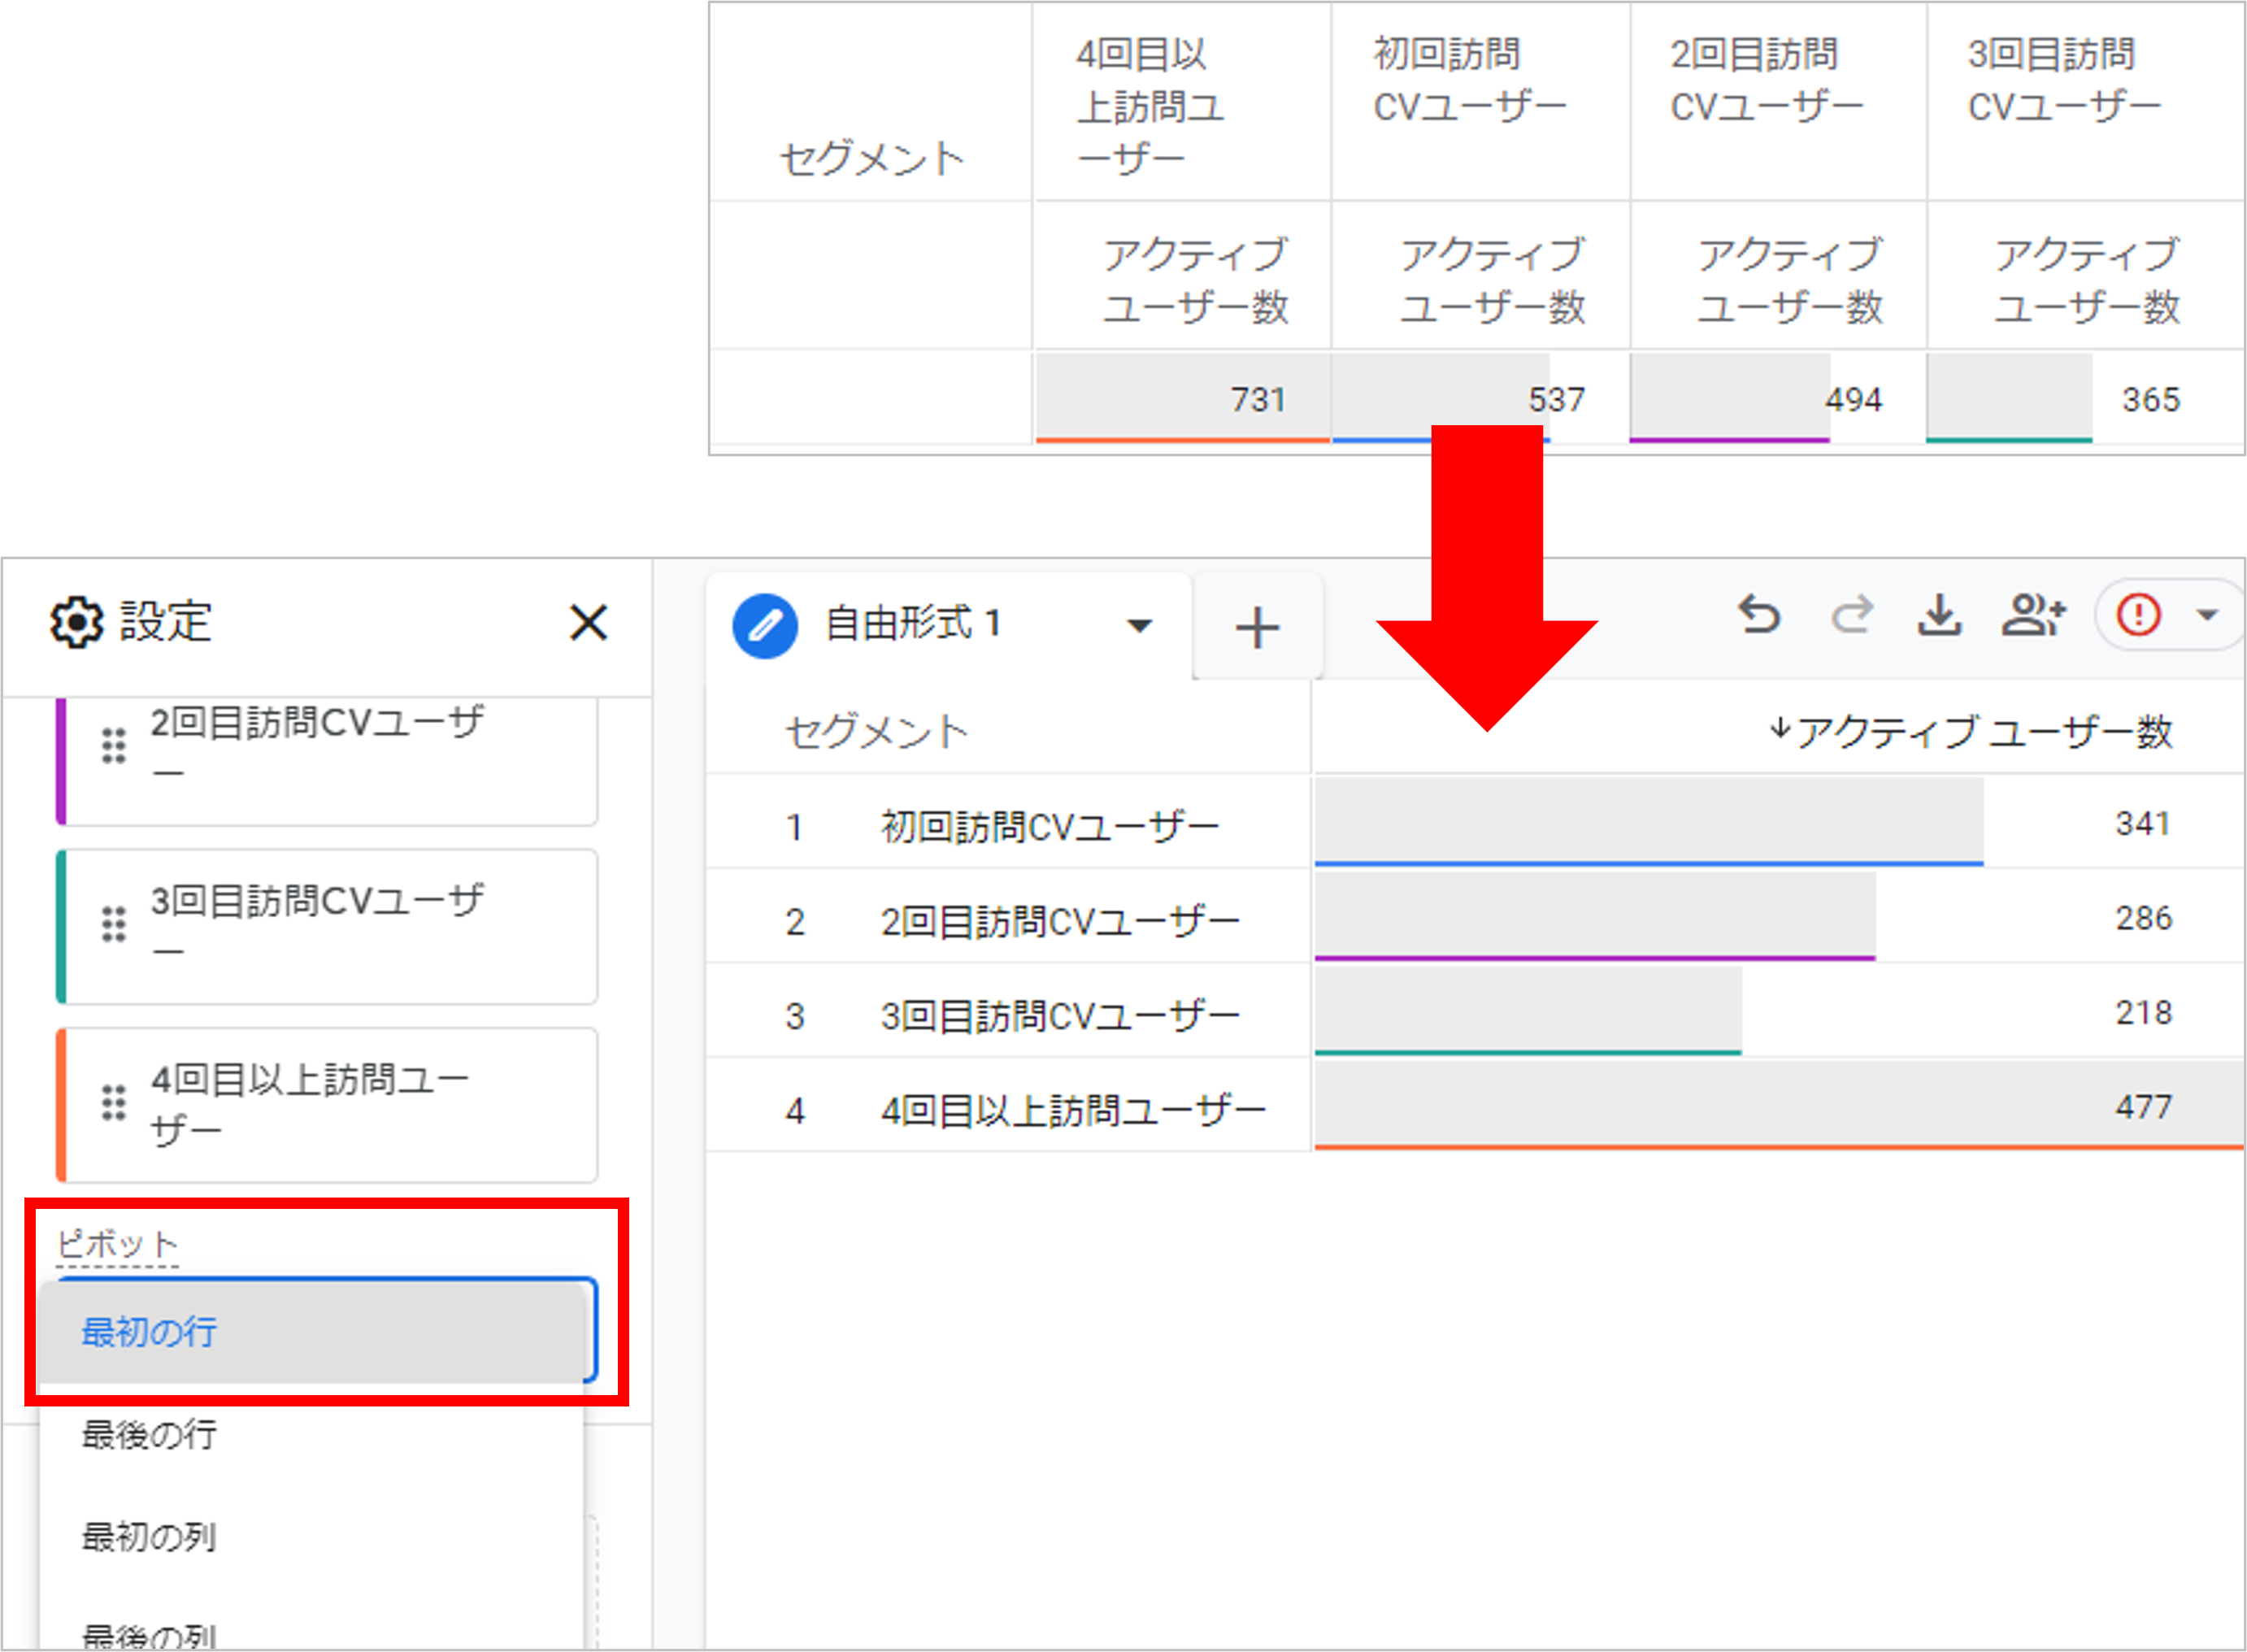Click the settings gear icon in 設定 panel

coord(75,622)
